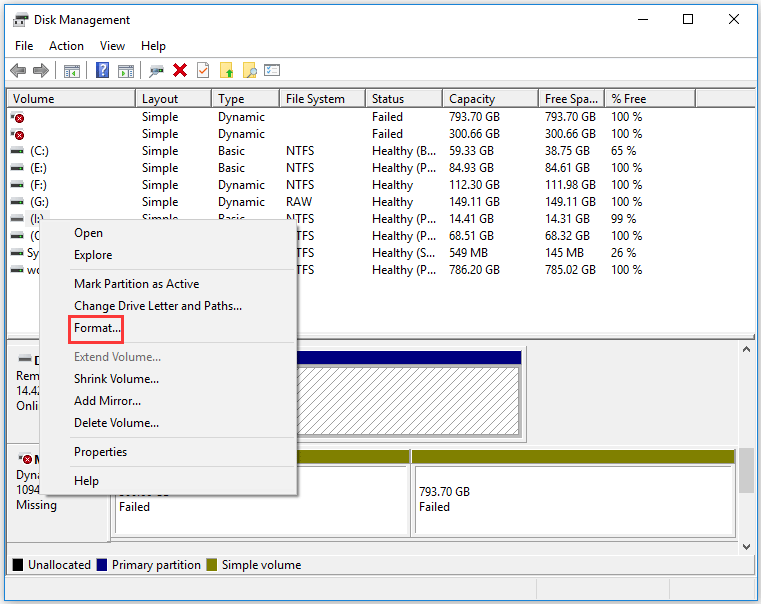Viewport: 761px width, 604px height.
Task: Click the Back arrow toolbar icon
Action: (18, 71)
